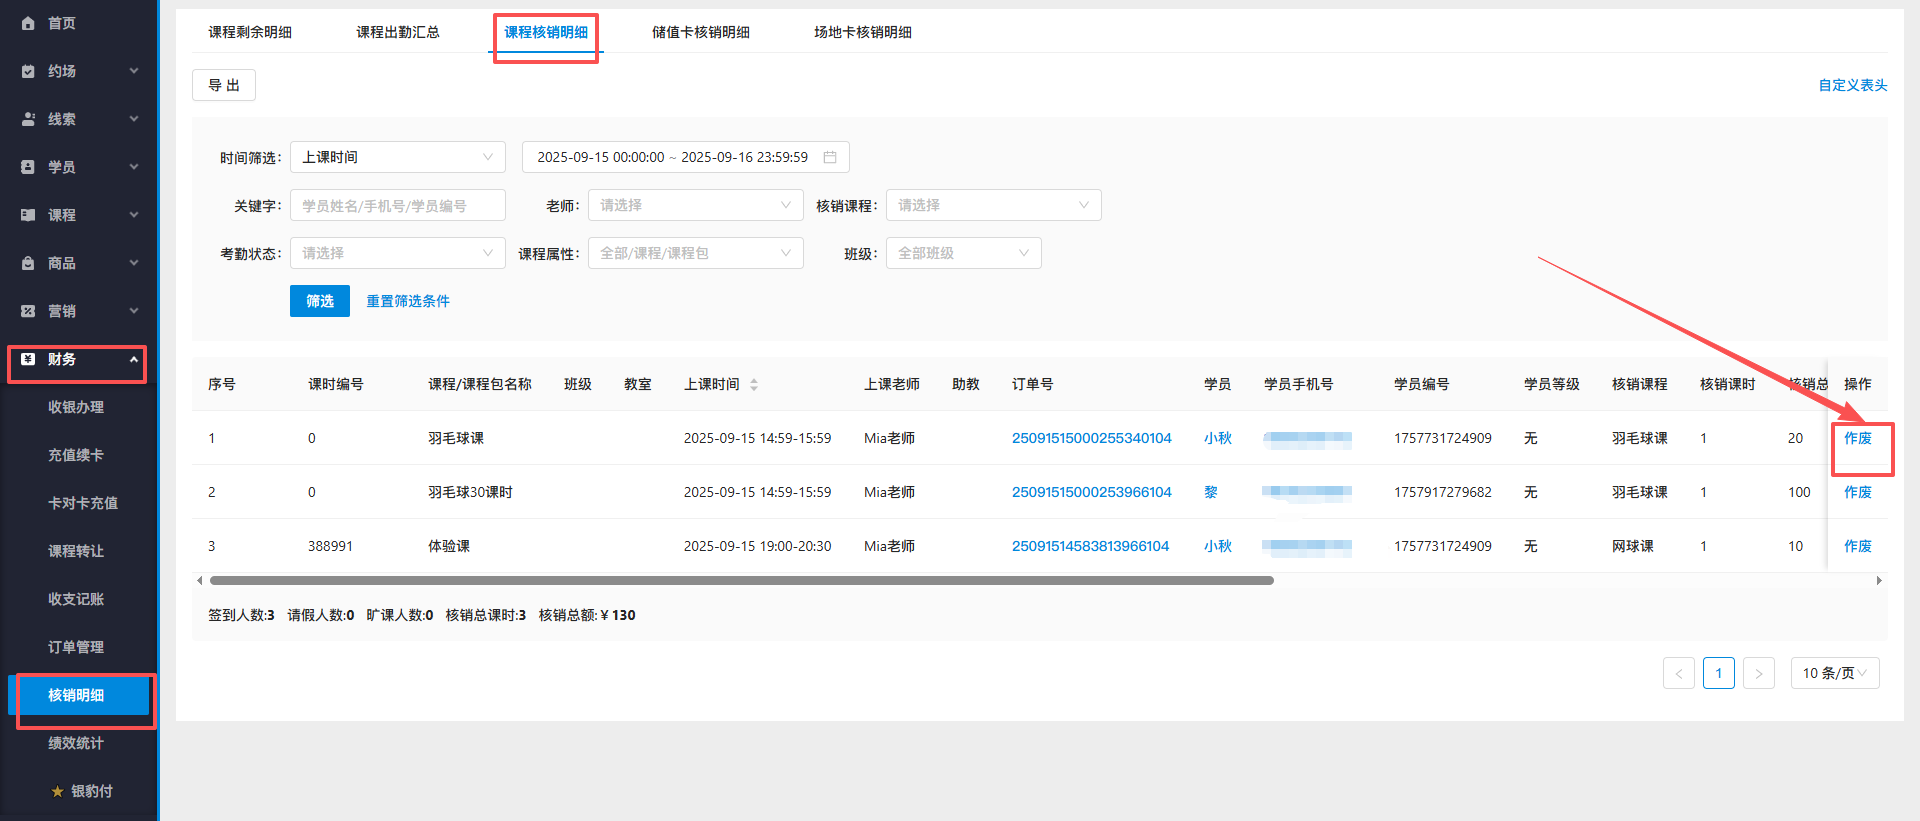This screenshot has width=1920, height=821.
Task: Open the 时间筛选 上课时间 dropdown
Action: [397, 157]
